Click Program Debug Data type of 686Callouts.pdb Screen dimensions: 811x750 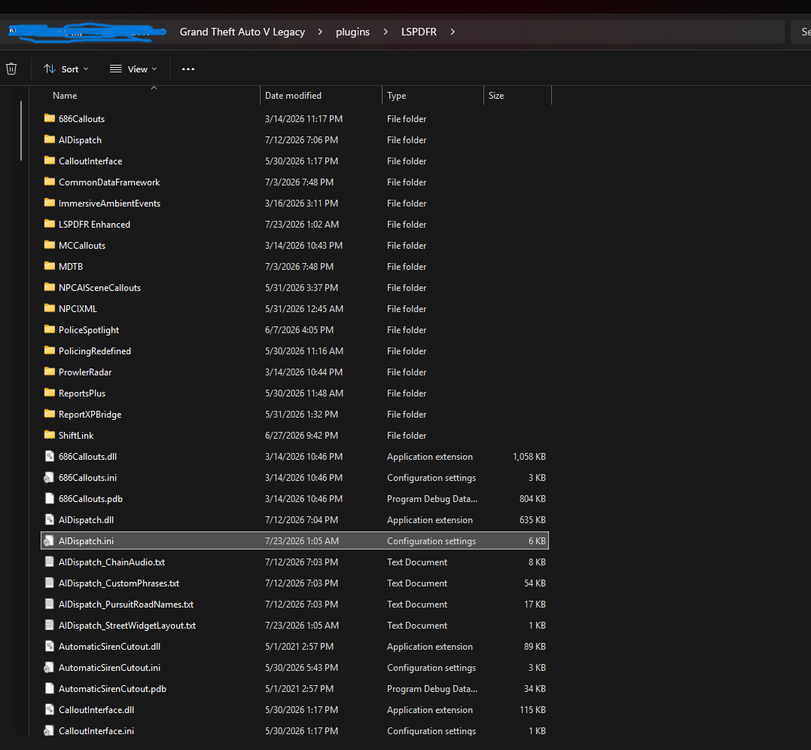432,499
